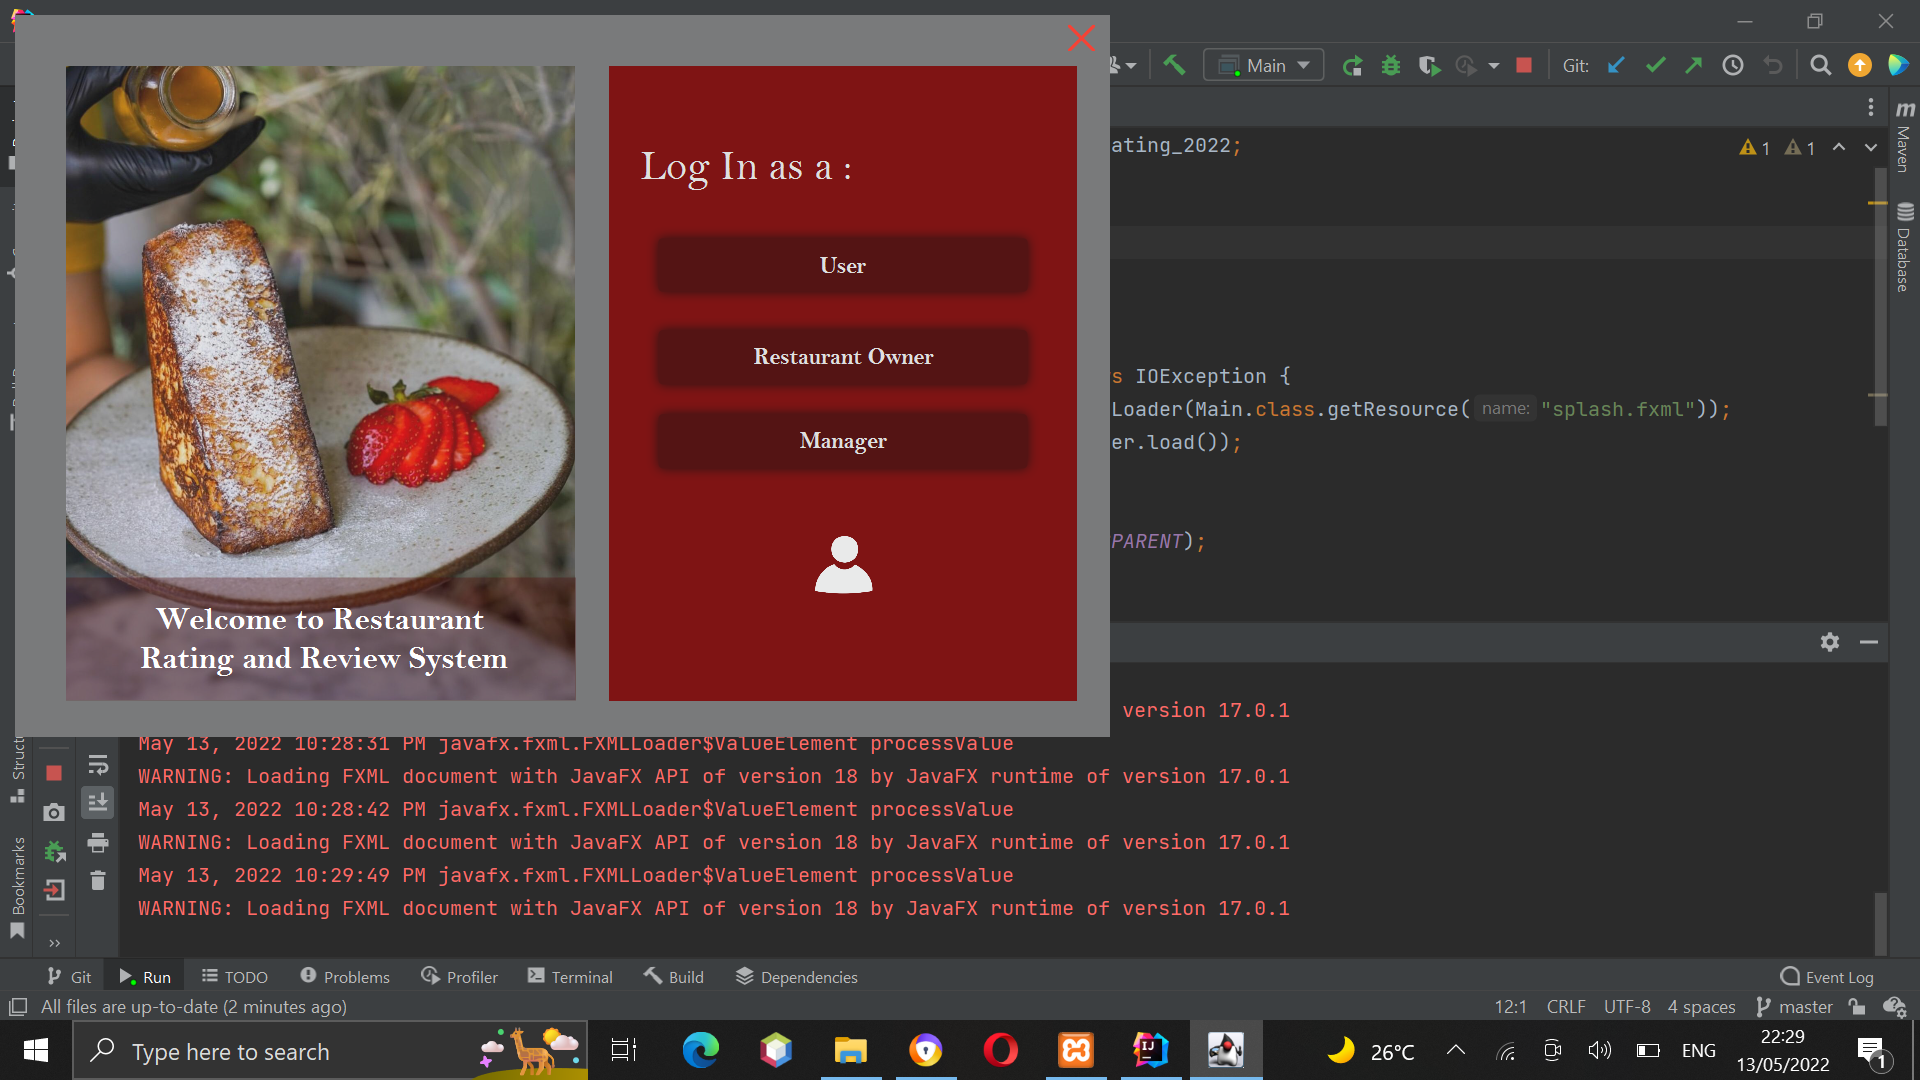Toggle soft-wrap in the Run console
Viewport: 1920px width, 1080px height.
97,764
